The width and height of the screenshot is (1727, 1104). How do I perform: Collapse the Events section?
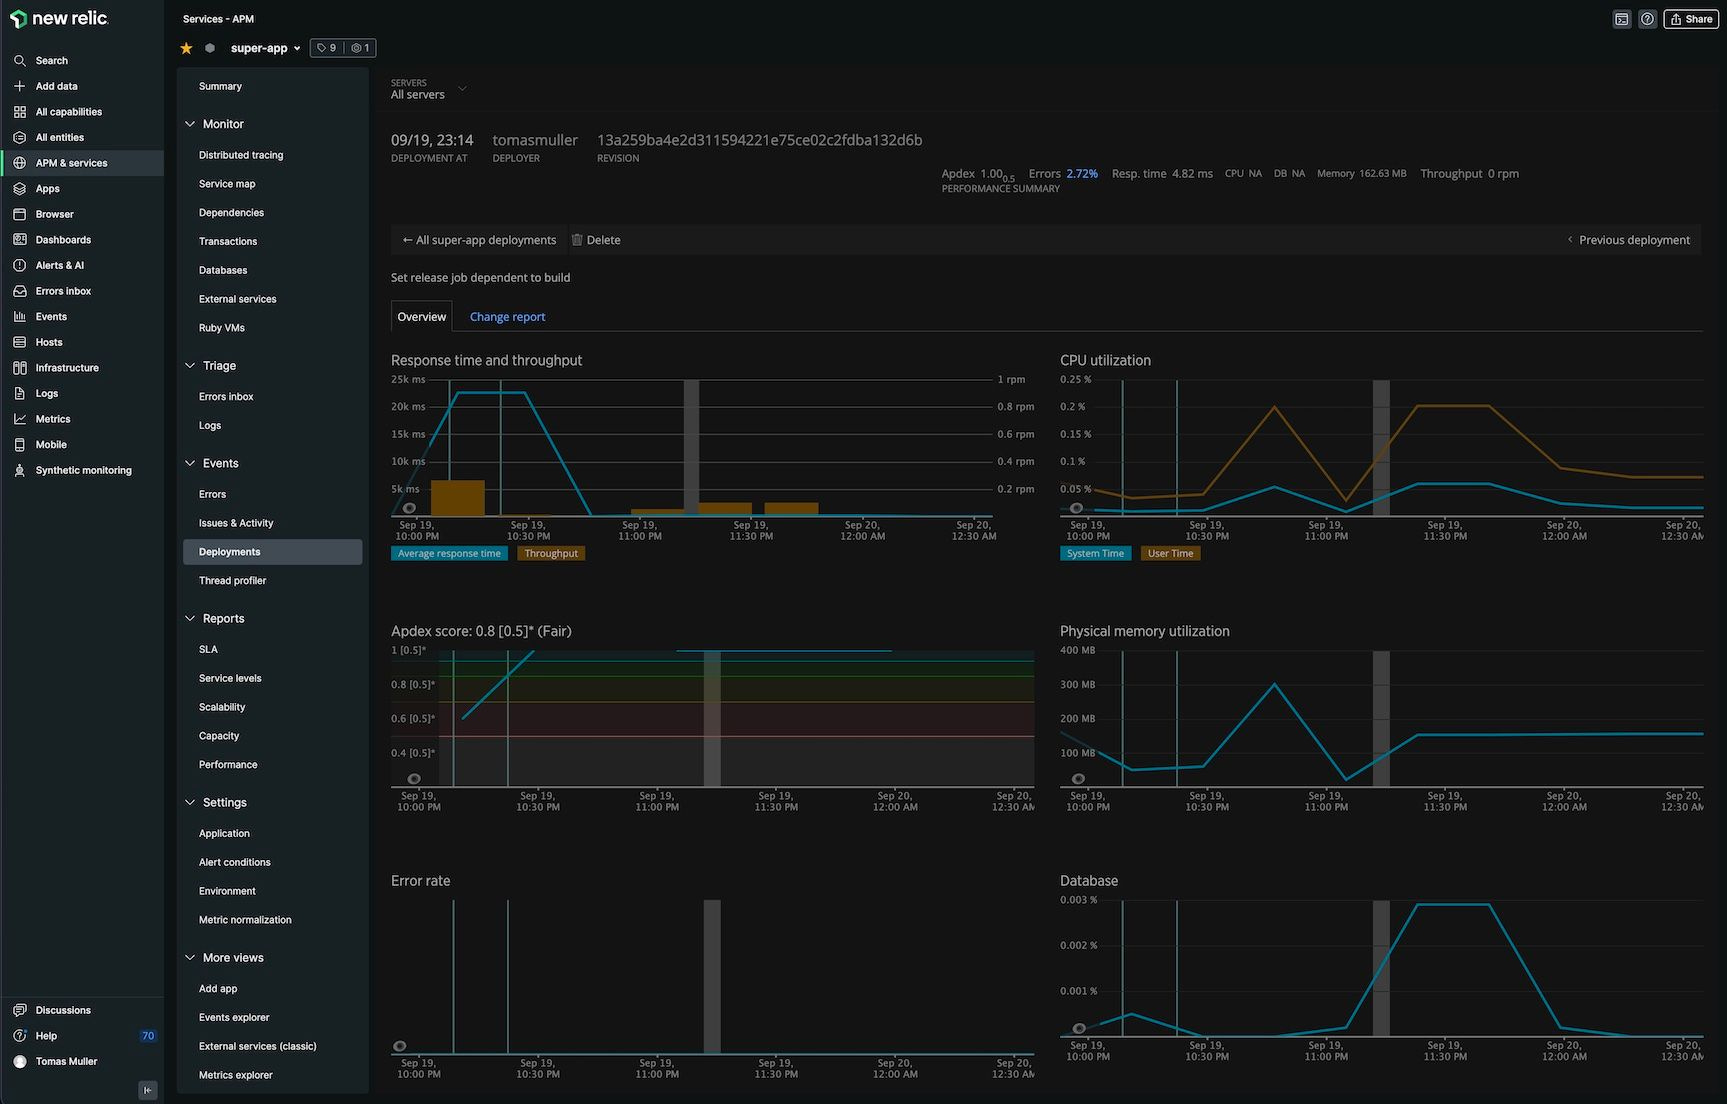pos(190,463)
